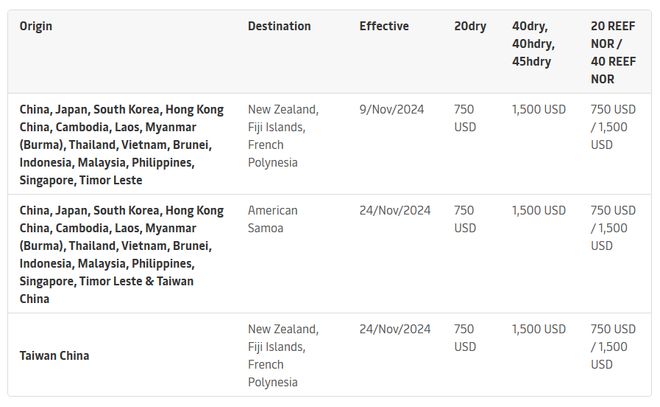Select the Taiwan China origin cell
This screenshot has height=407, width=660.
(x=54, y=355)
